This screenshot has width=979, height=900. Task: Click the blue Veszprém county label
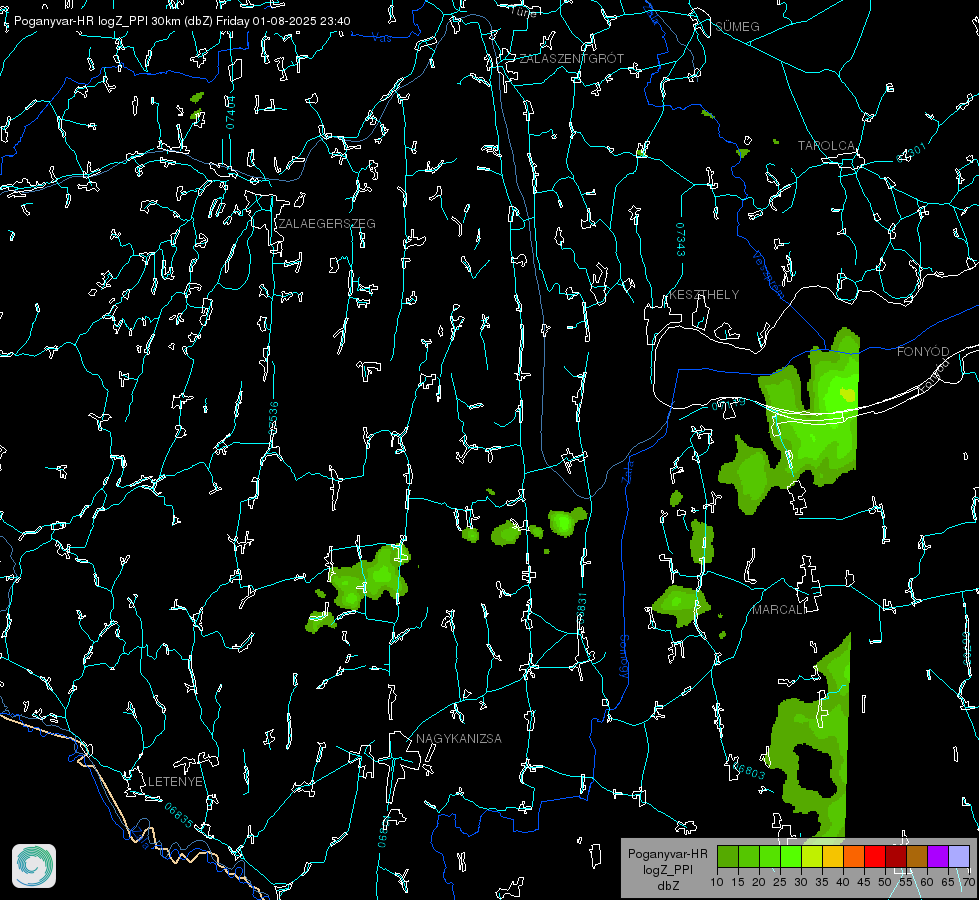(x=769, y=274)
